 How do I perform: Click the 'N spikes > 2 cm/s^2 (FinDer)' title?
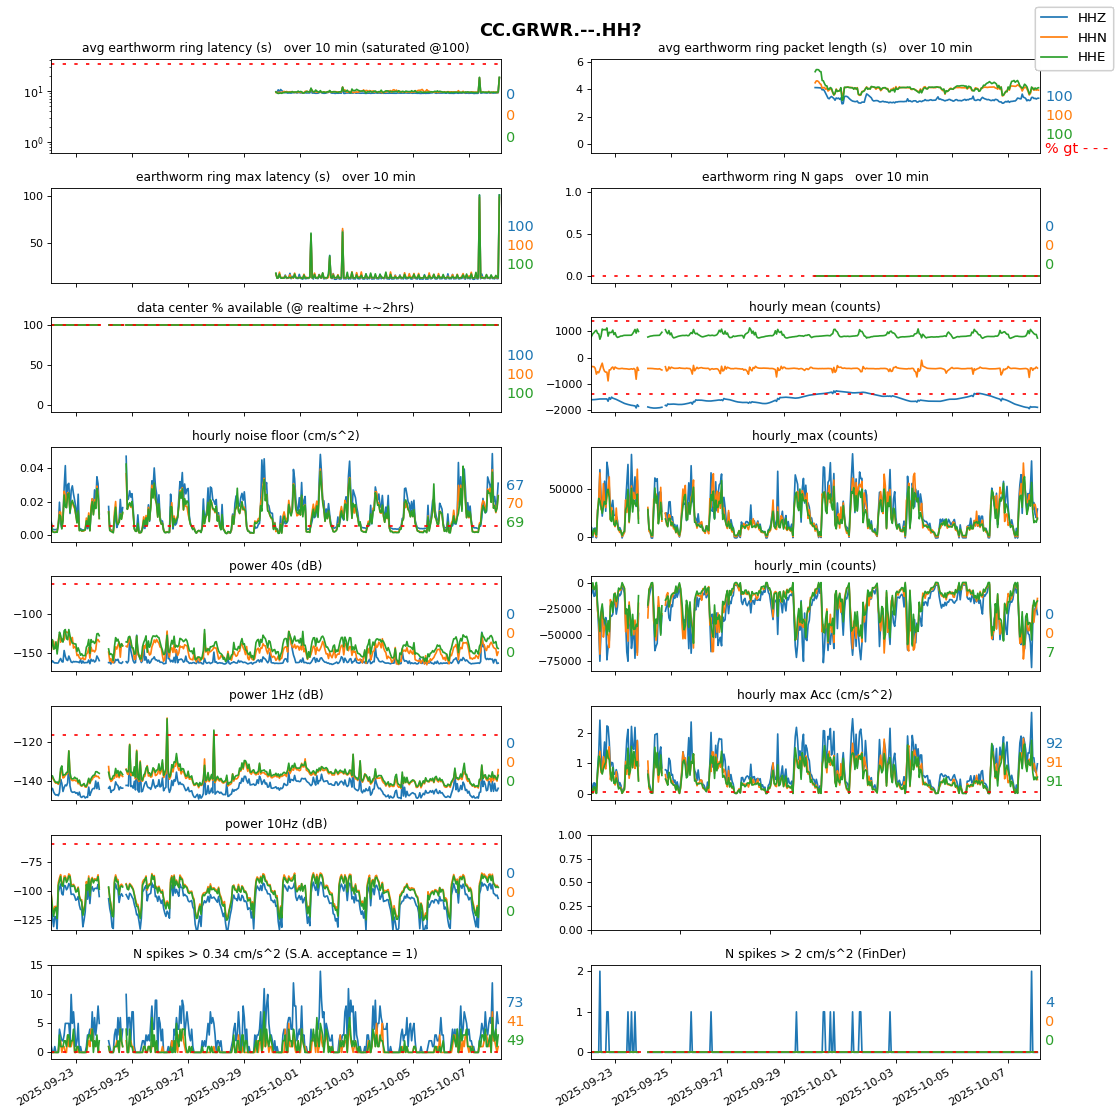[815, 954]
